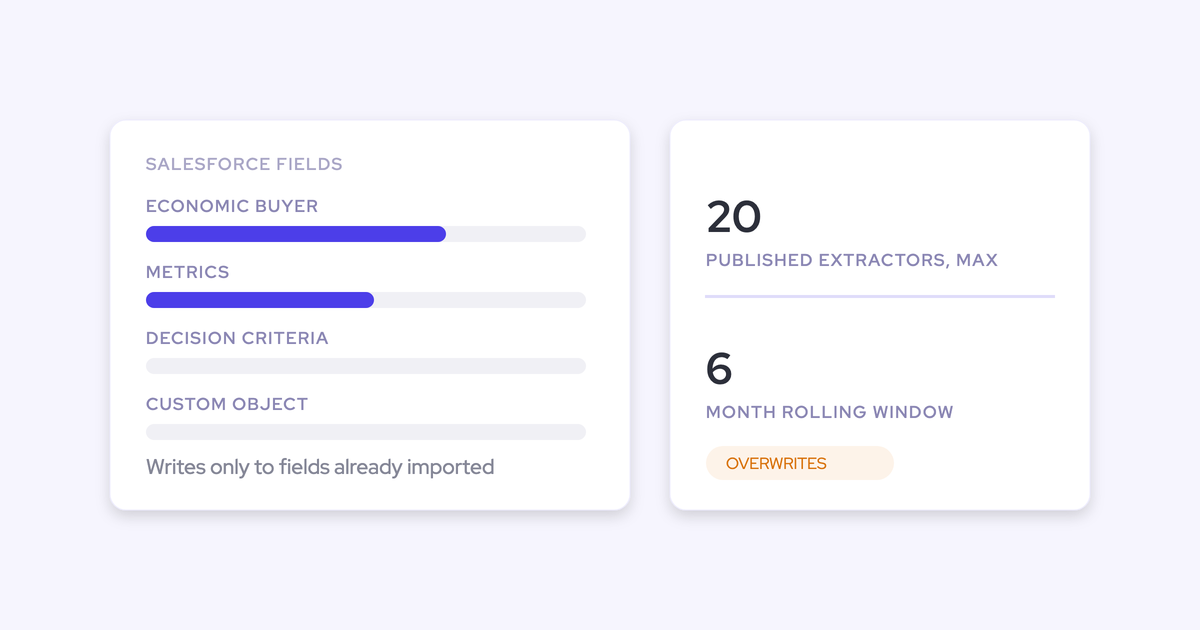The height and width of the screenshot is (630, 1200).
Task: Click the unfilled end of Economic Buyer bar
Action: coord(516,234)
